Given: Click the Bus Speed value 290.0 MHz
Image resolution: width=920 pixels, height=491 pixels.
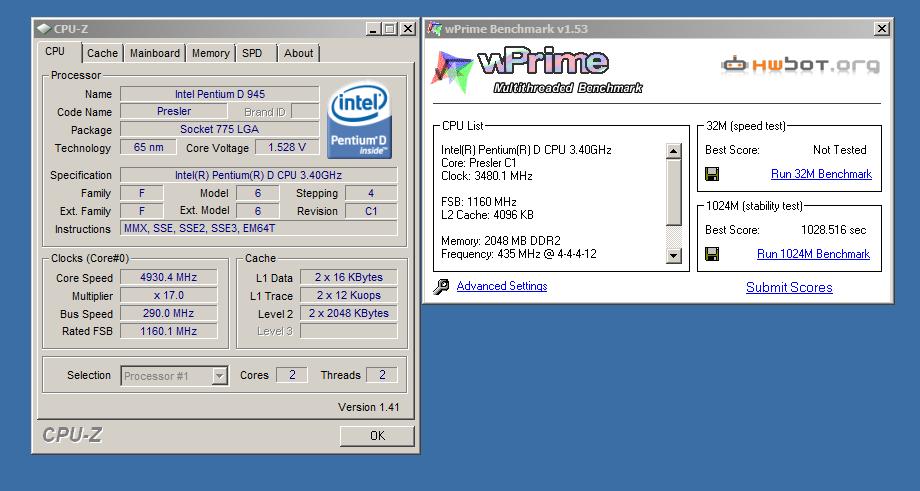Looking at the screenshot, I should point(169,313).
